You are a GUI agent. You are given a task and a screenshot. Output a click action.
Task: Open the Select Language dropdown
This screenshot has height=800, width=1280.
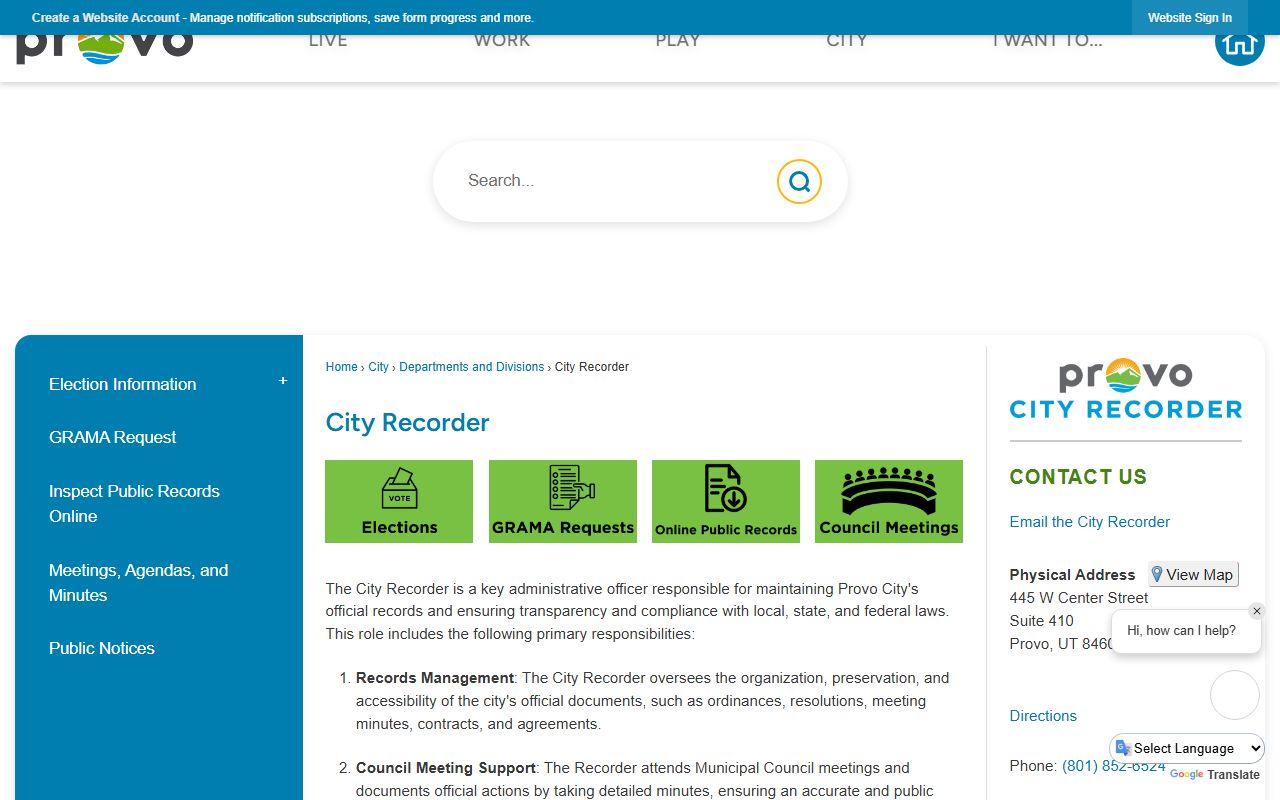pyautogui.click(x=1187, y=748)
